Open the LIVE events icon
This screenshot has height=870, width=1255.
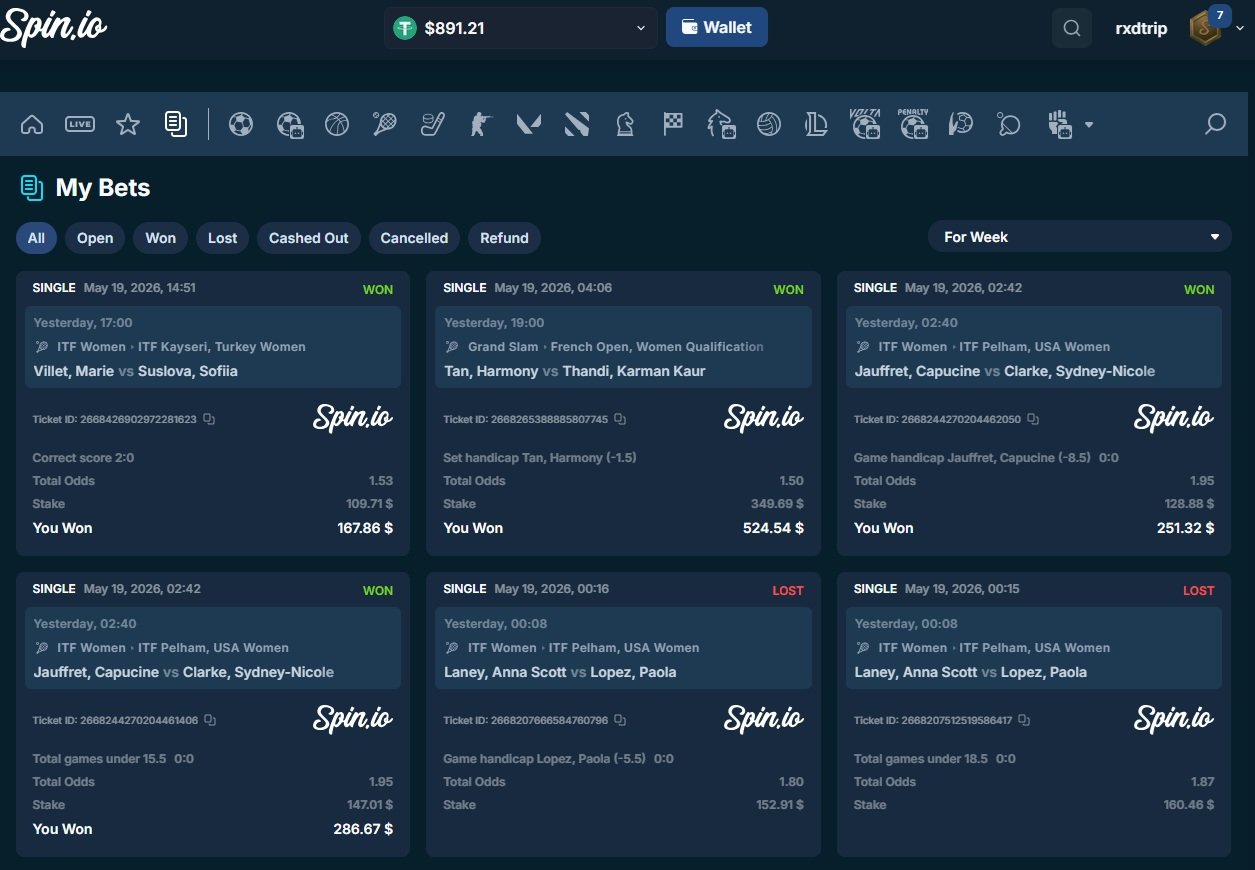[x=80, y=124]
